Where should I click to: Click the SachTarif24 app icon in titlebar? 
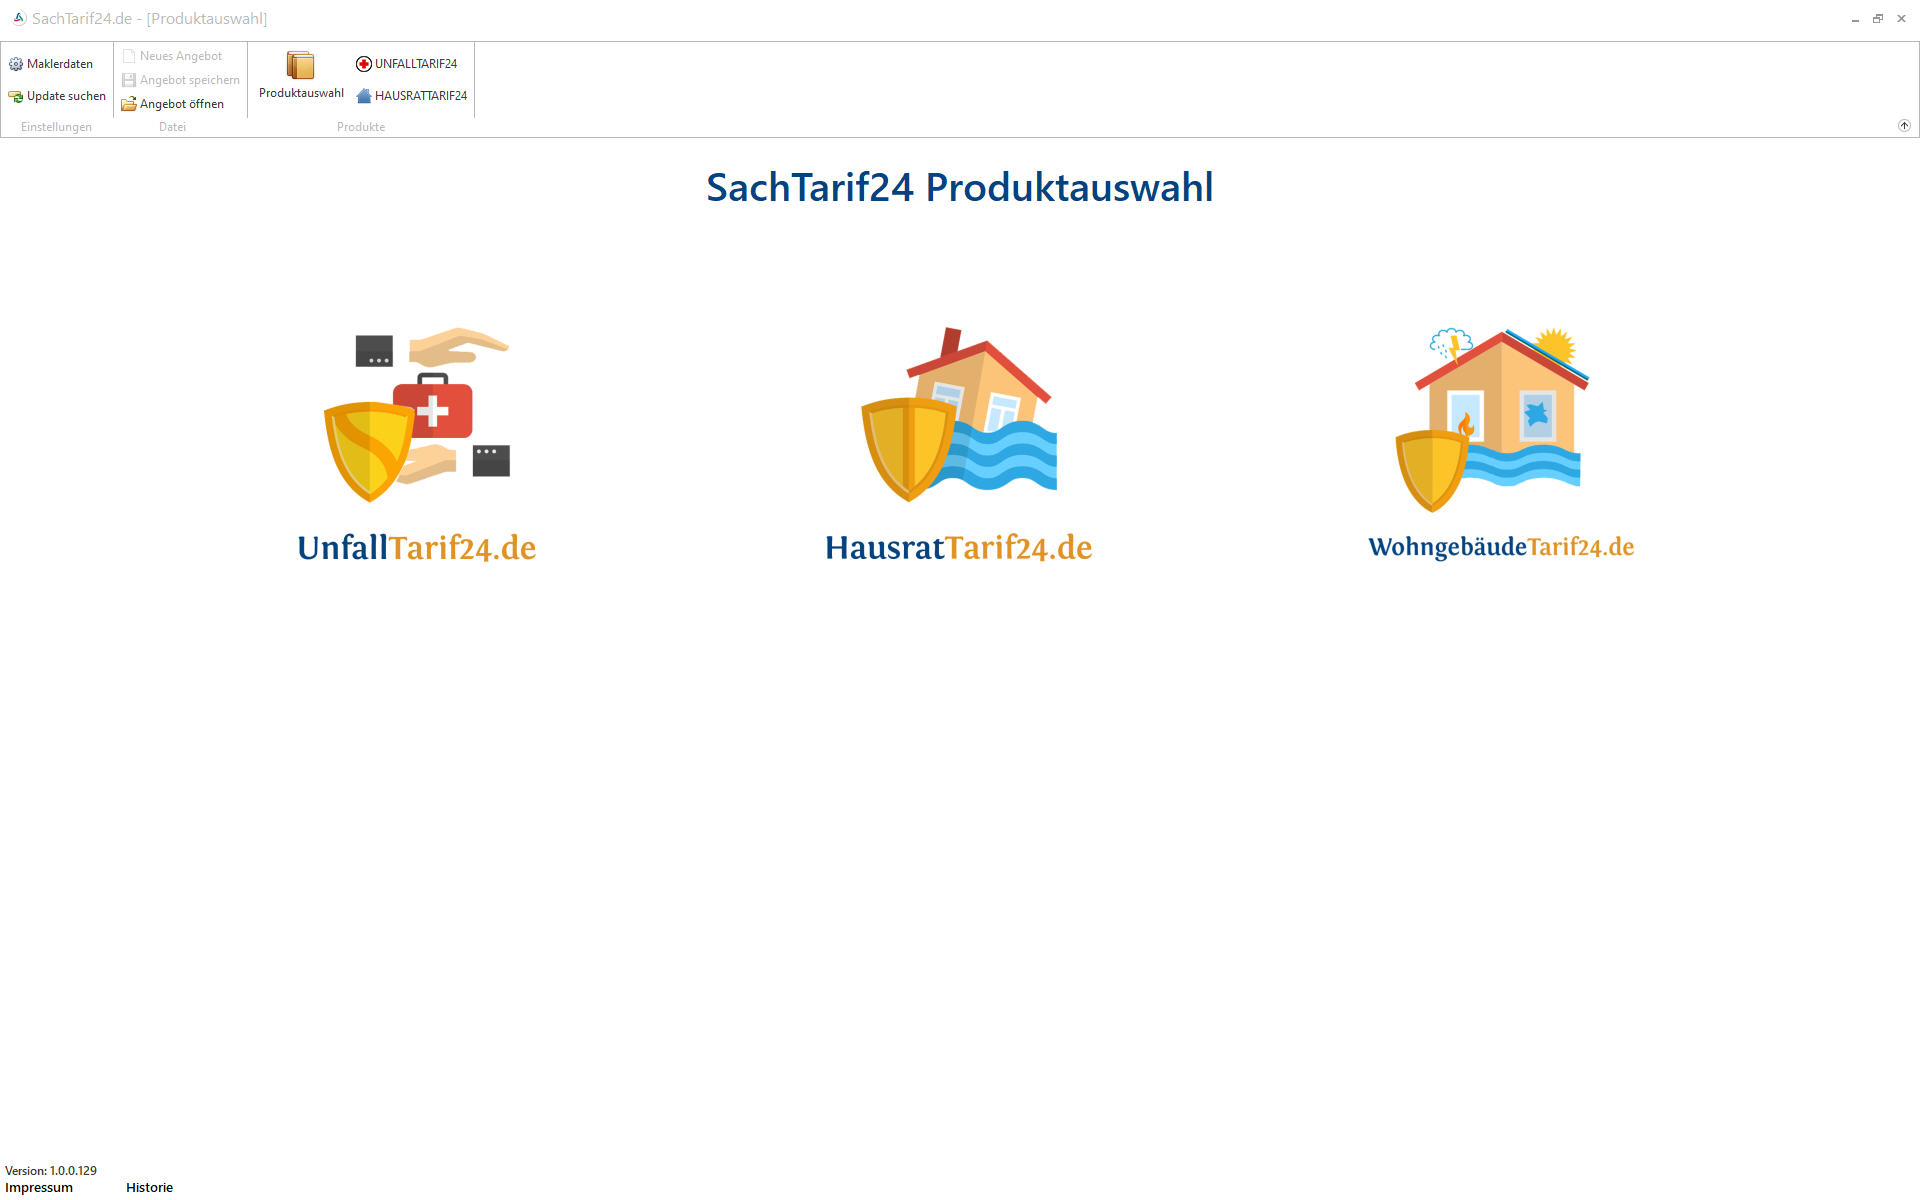tap(21, 18)
